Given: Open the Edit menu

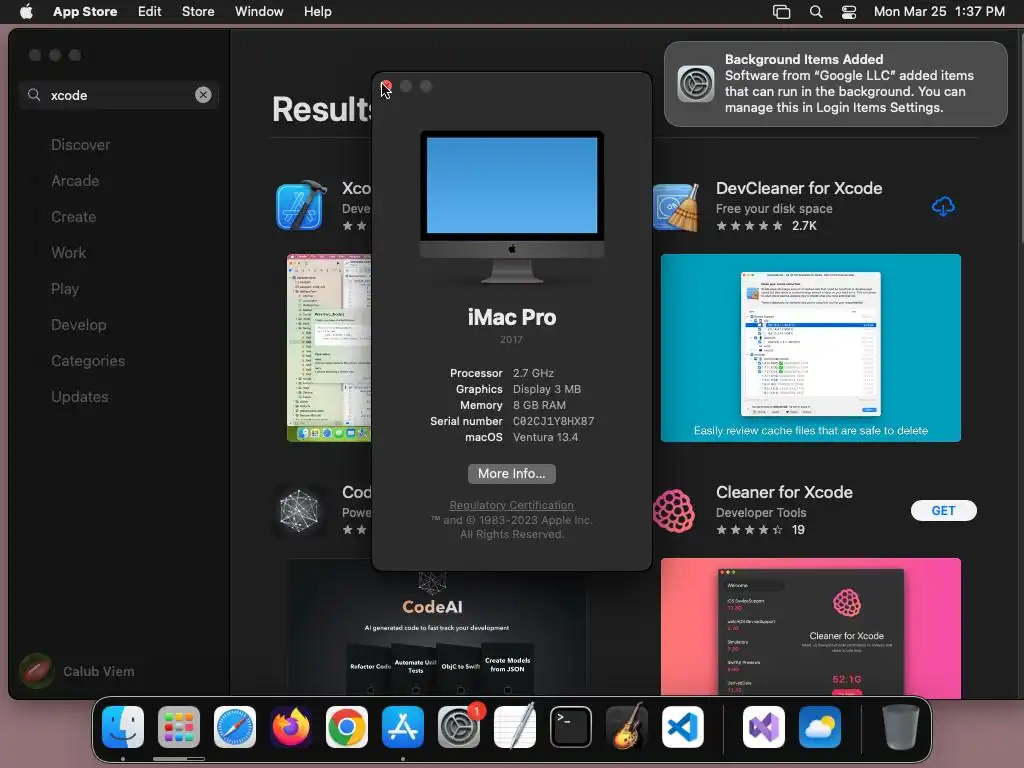Looking at the screenshot, I should point(150,12).
